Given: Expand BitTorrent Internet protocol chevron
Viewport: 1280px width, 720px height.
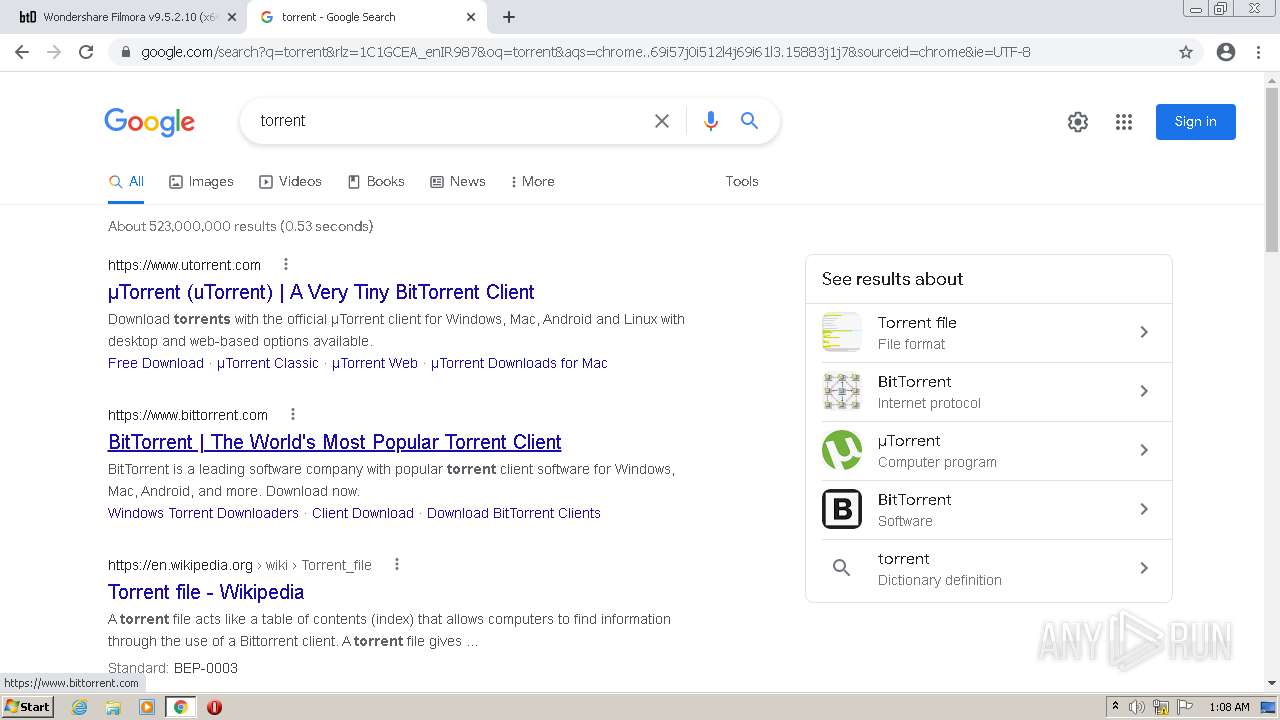Looking at the screenshot, I should tap(1144, 391).
